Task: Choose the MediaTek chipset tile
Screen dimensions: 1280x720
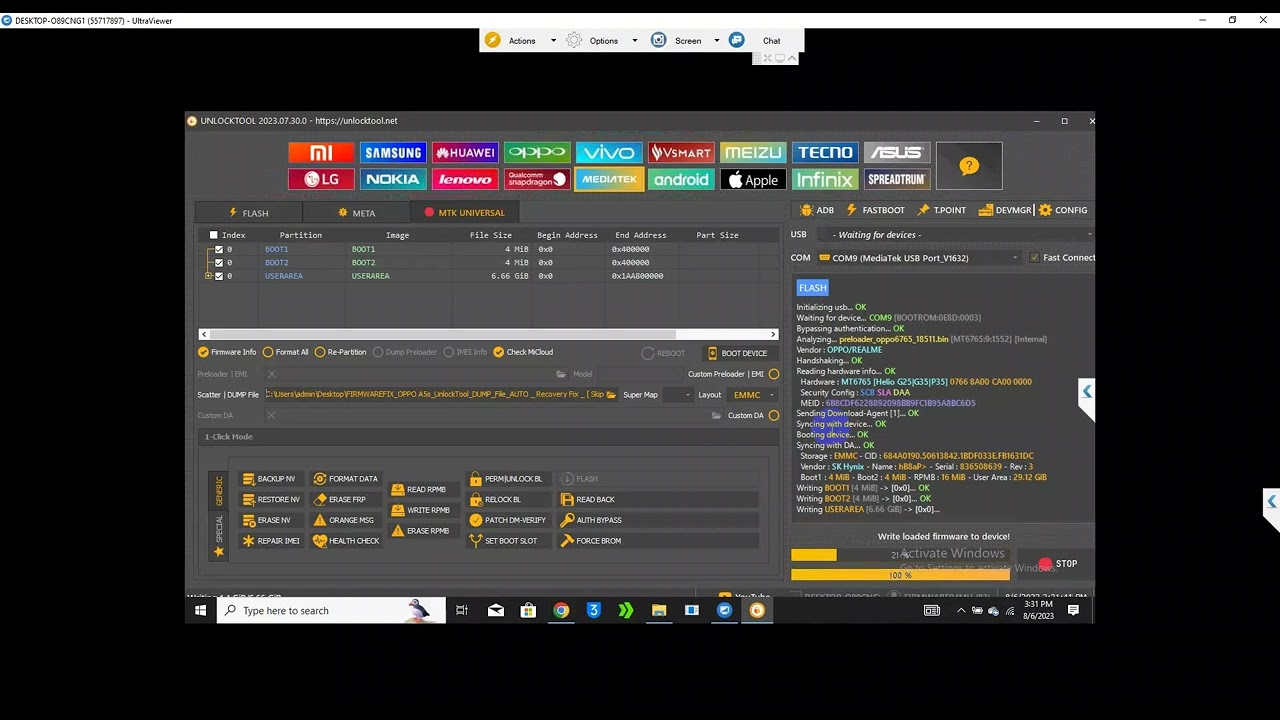Action: (609, 180)
